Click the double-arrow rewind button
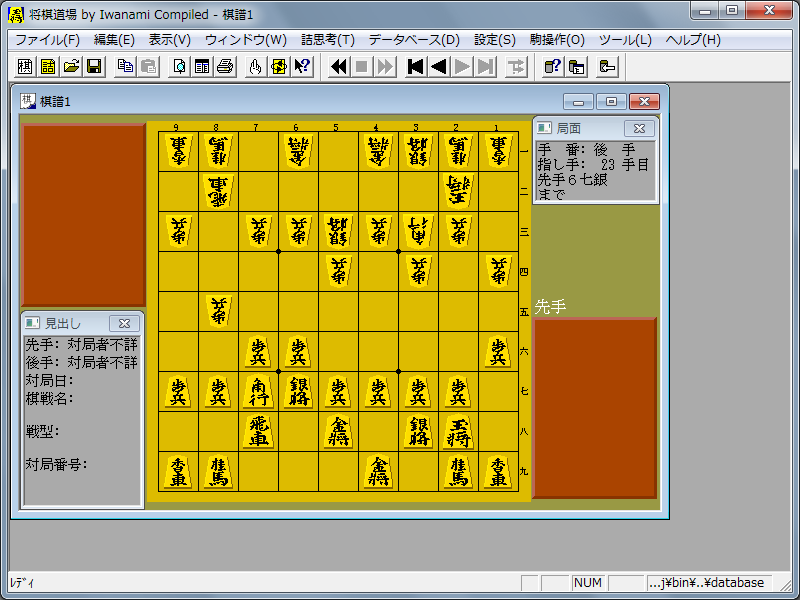 339,67
